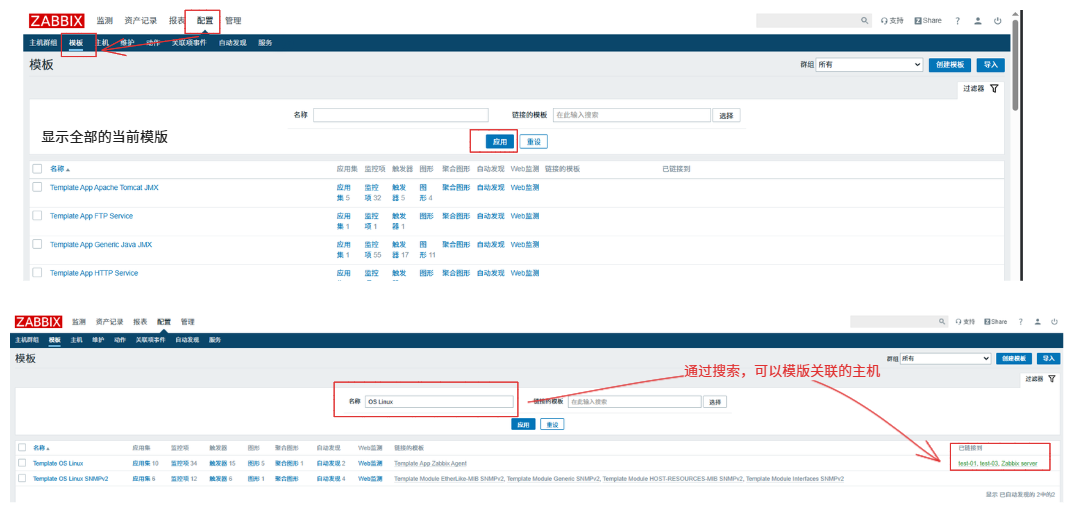Click 创建模板 button on OS Linux search page
Image resolution: width=1073 pixels, height=512 pixels.
1013,358
